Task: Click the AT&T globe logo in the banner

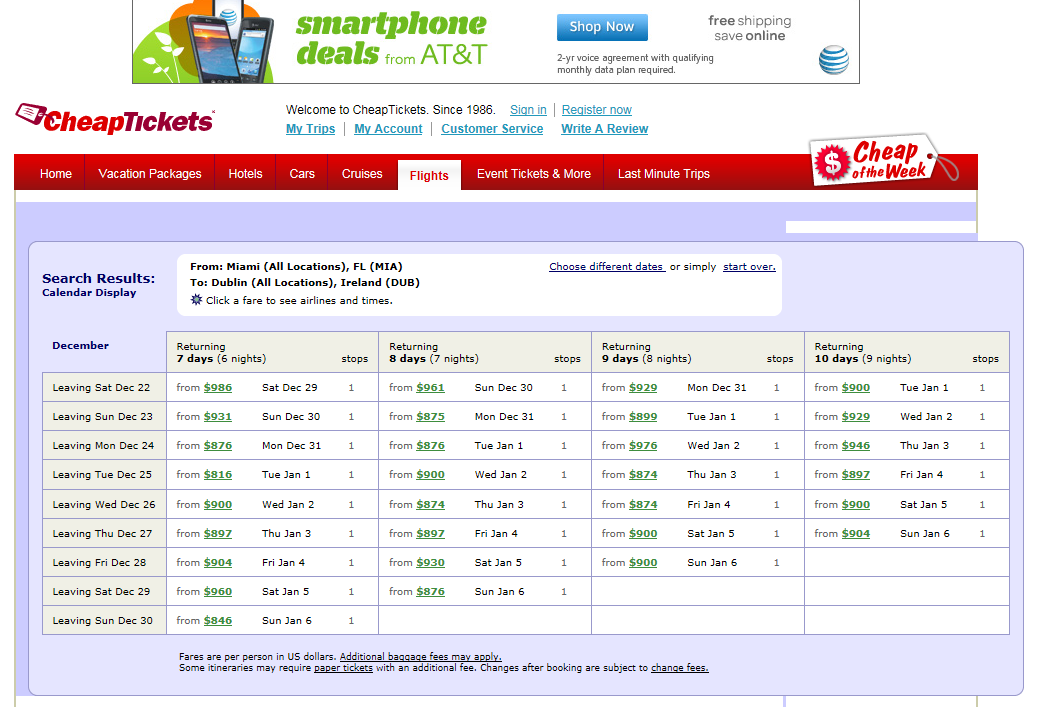Action: click(834, 60)
